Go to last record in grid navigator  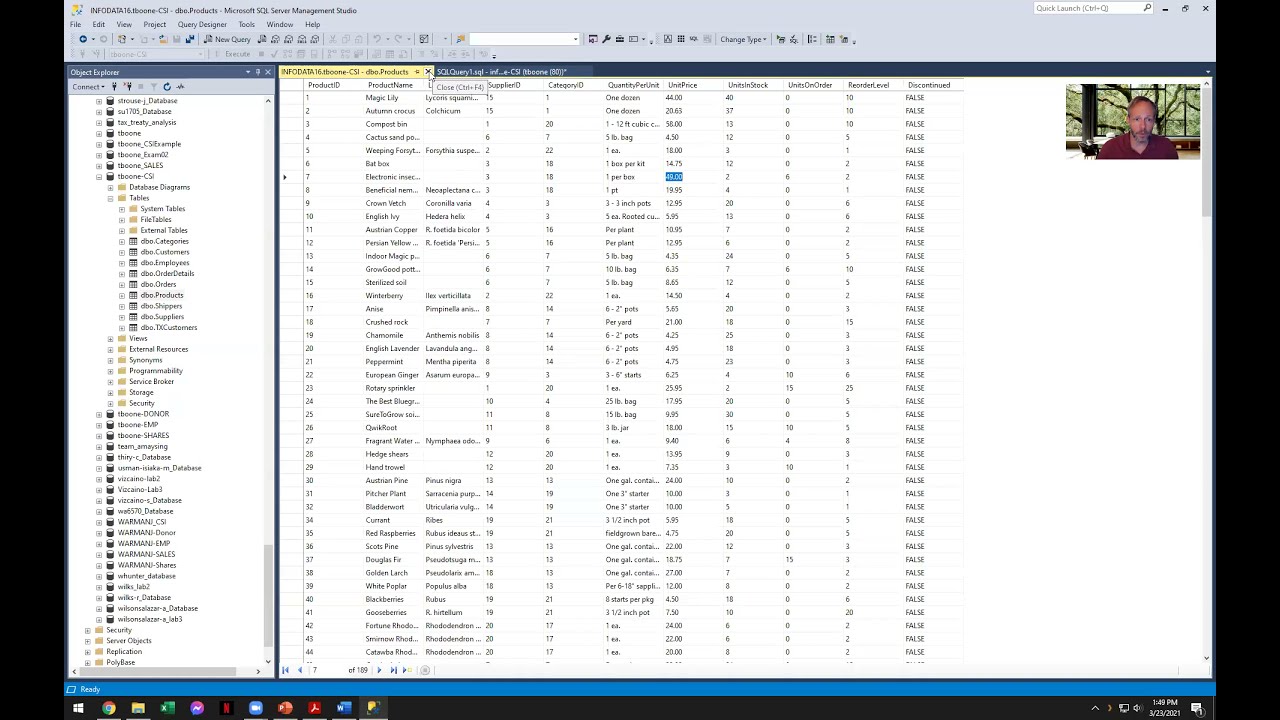coord(393,670)
